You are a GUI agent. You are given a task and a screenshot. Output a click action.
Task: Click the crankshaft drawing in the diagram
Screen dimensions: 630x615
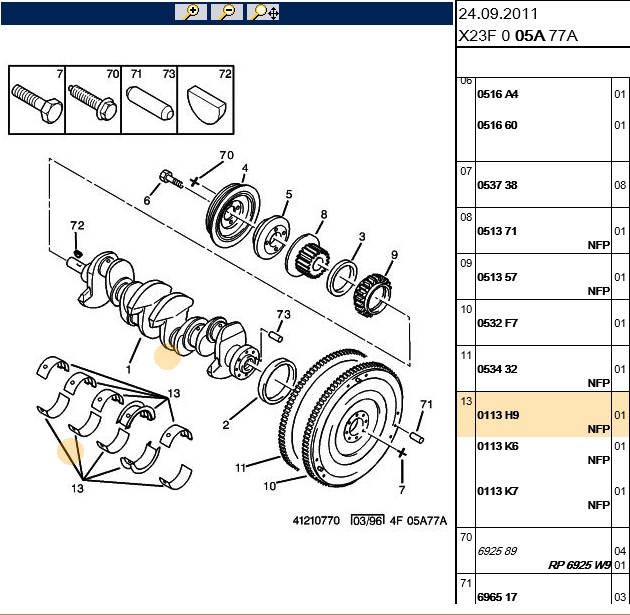pos(163,315)
